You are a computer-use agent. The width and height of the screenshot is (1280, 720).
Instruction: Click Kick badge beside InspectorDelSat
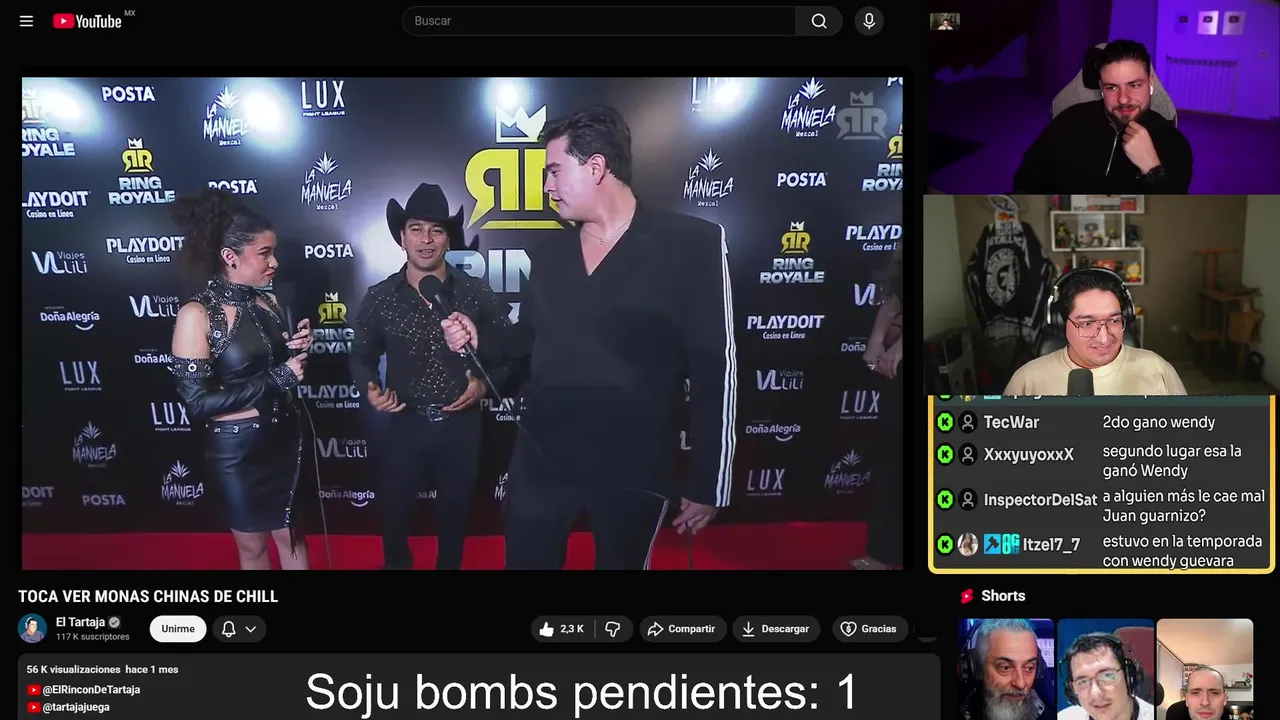point(945,500)
